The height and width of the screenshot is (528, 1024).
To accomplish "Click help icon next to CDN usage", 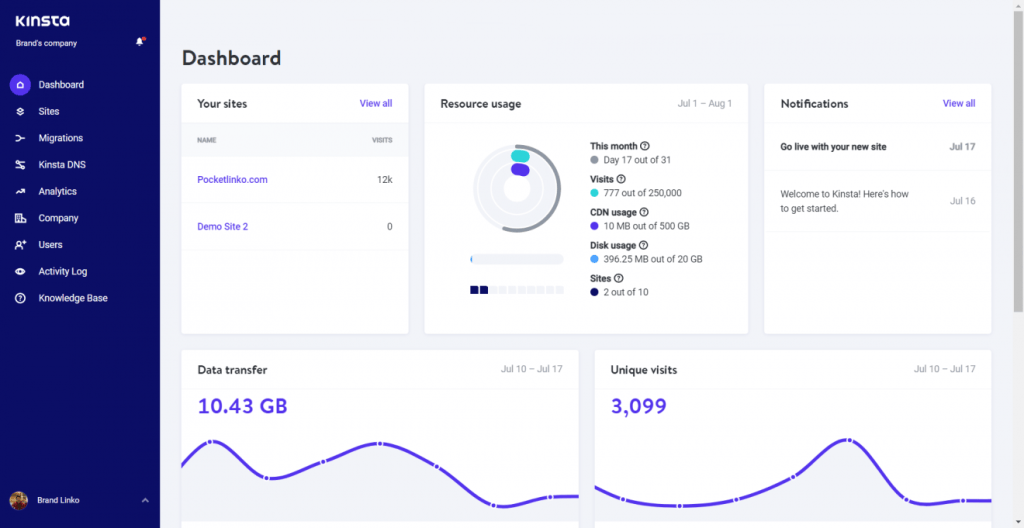I will coord(644,212).
